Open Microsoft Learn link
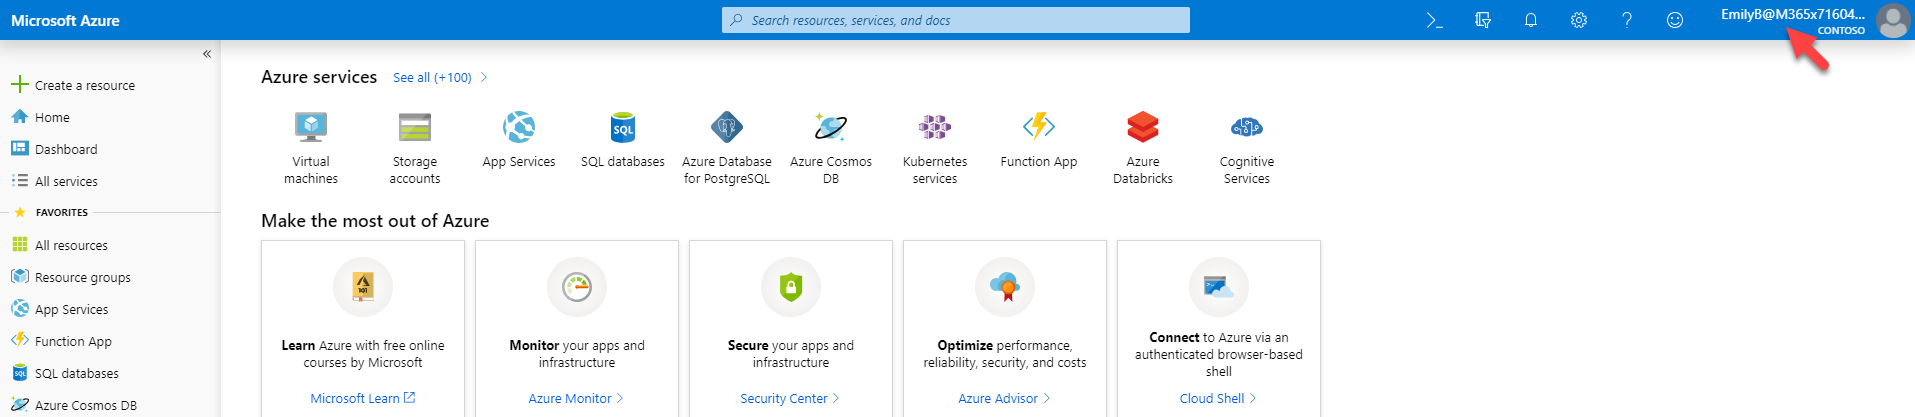The width and height of the screenshot is (1915, 417). pyautogui.click(x=363, y=398)
